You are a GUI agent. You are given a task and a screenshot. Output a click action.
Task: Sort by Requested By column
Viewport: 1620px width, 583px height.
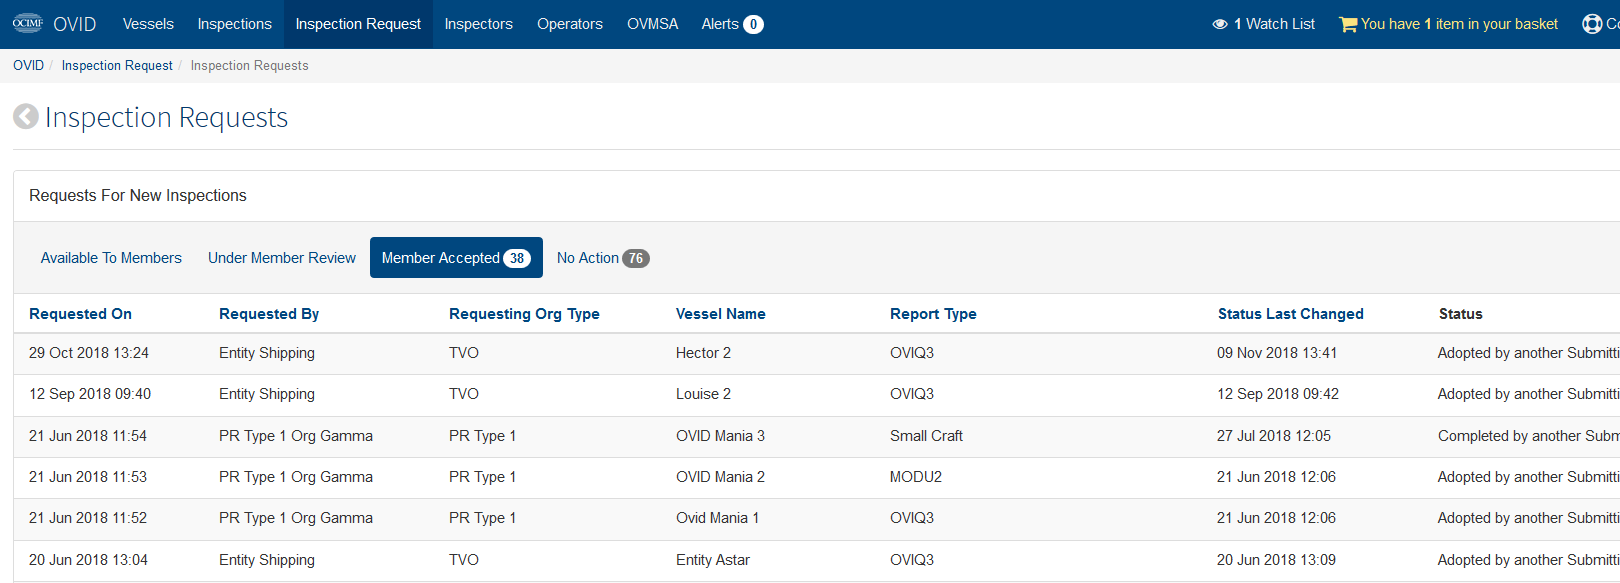click(269, 314)
